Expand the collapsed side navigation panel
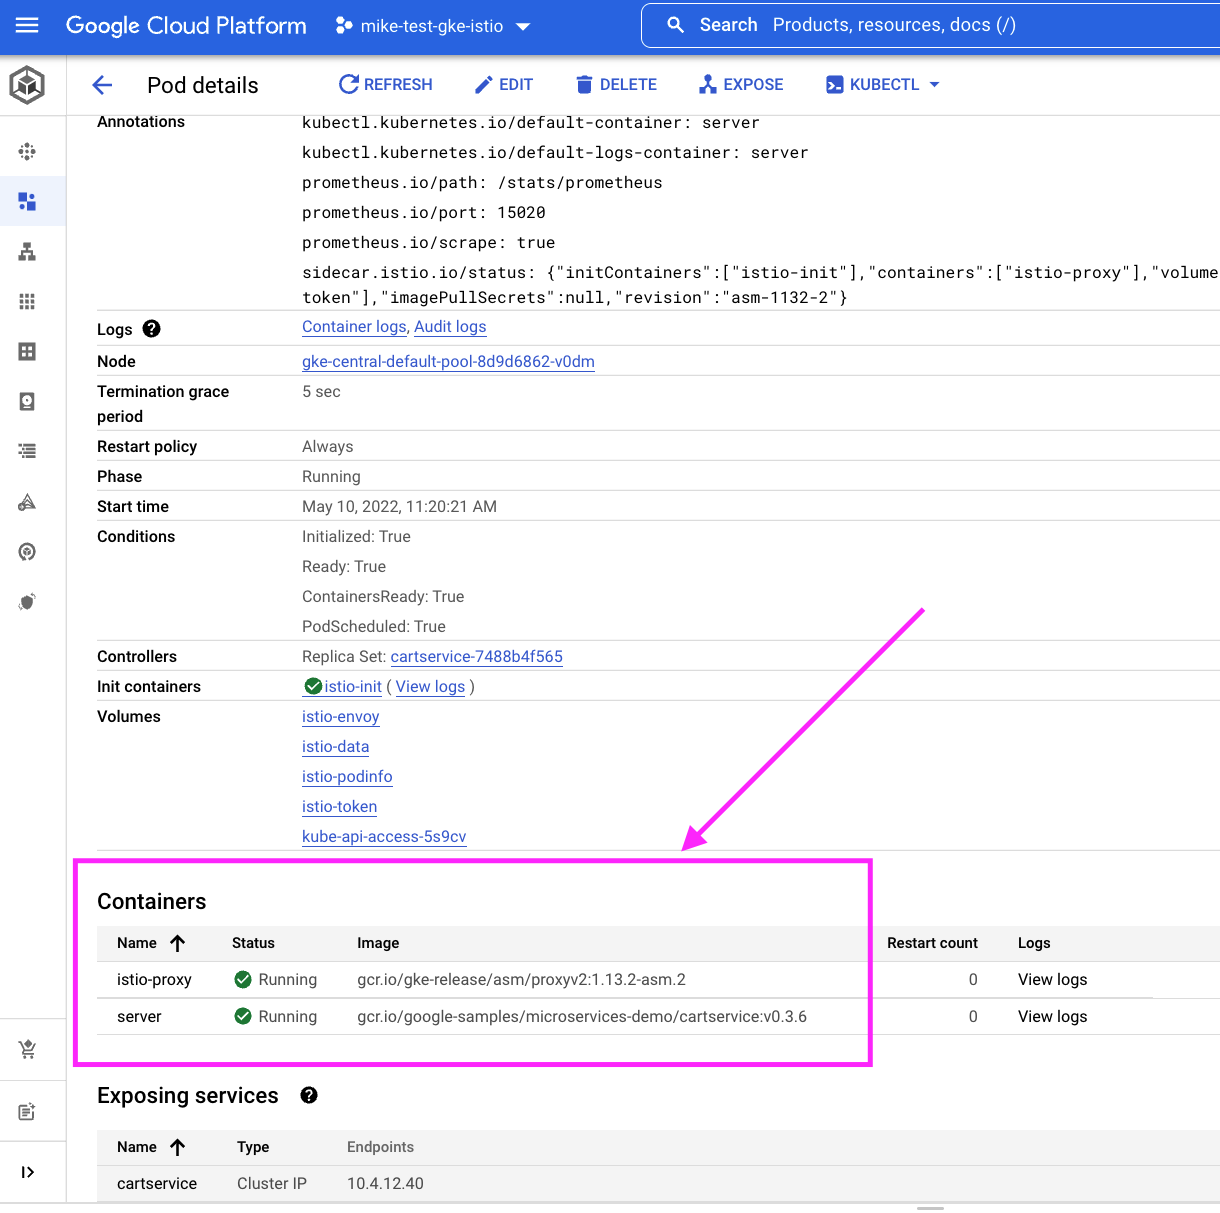This screenshot has width=1220, height=1213. tap(27, 1172)
